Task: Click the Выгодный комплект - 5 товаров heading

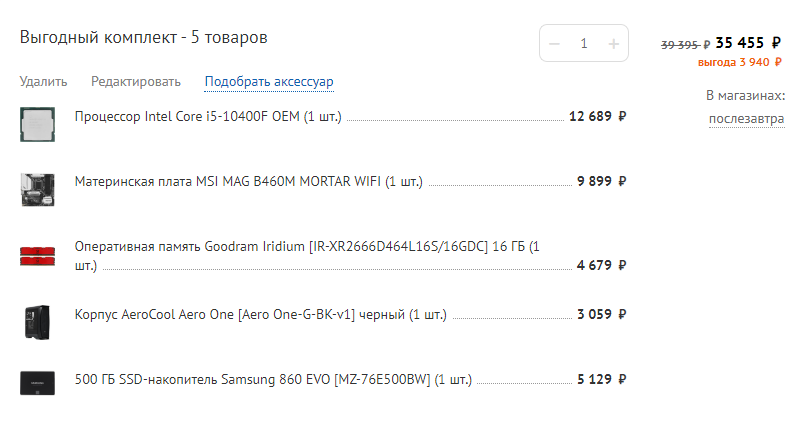Action: 143,37
